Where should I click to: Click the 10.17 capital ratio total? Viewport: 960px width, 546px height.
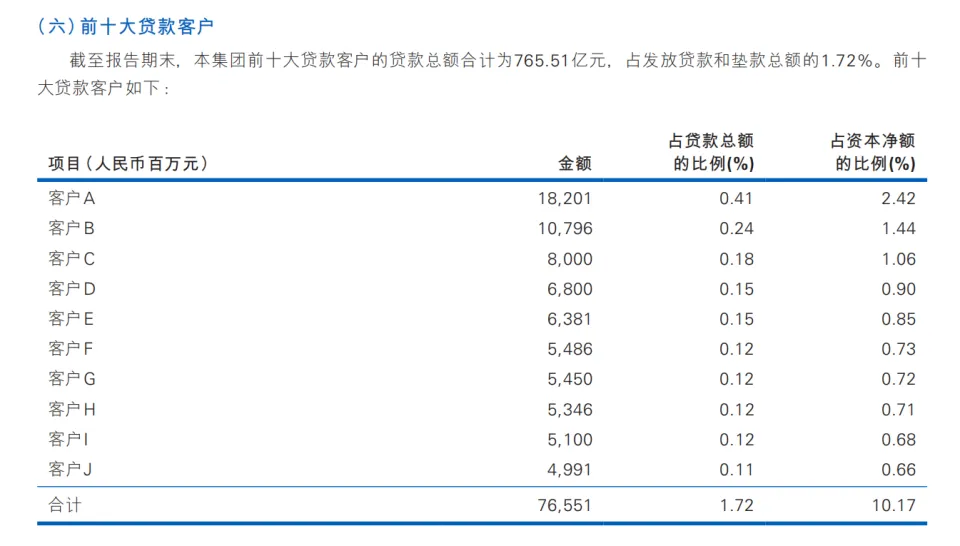click(x=893, y=505)
